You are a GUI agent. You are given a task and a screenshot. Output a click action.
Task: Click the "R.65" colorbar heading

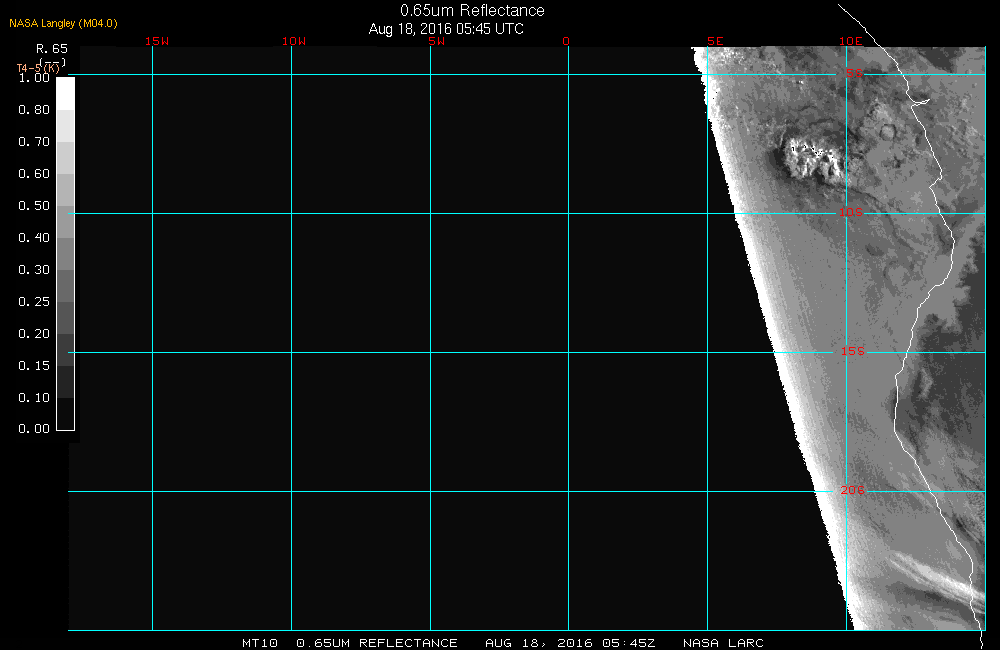click(x=52, y=48)
